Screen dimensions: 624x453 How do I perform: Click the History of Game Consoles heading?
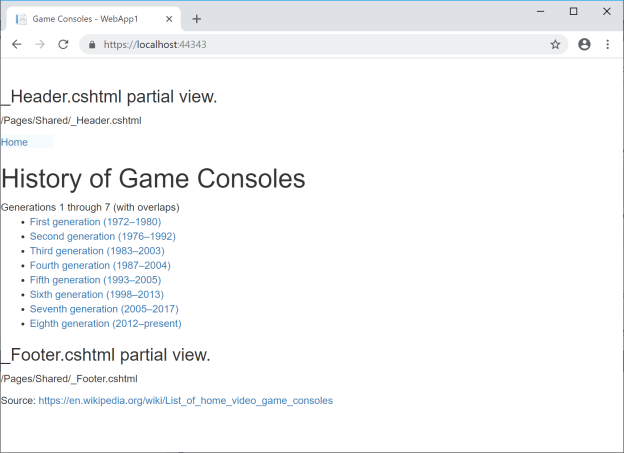point(153,178)
